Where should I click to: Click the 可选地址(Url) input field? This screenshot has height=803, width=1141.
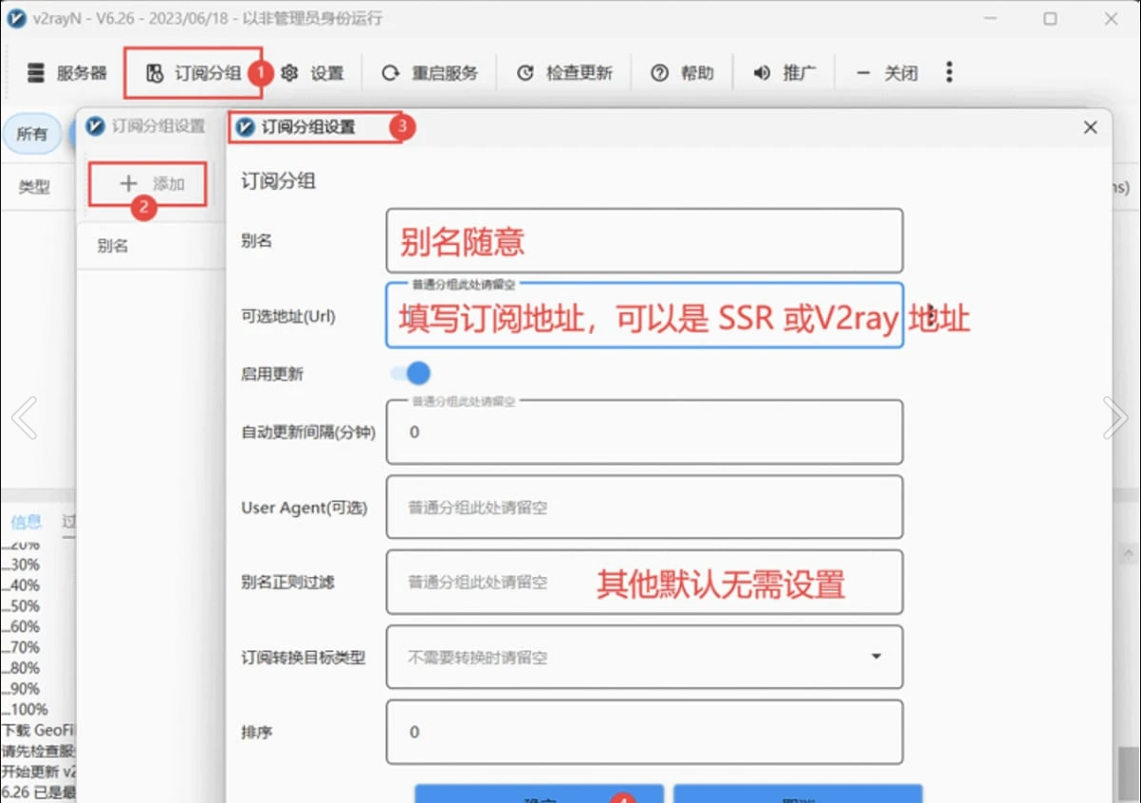pos(645,316)
